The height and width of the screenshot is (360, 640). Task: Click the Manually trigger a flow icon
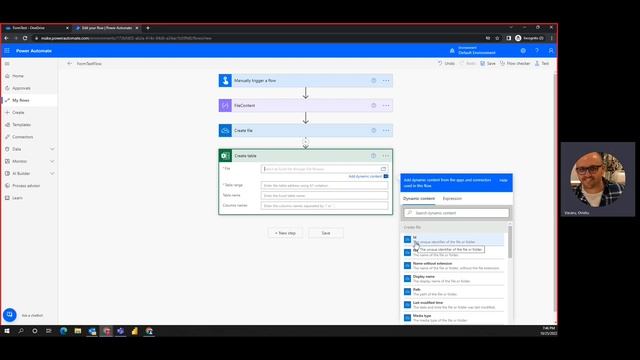tap(225, 80)
